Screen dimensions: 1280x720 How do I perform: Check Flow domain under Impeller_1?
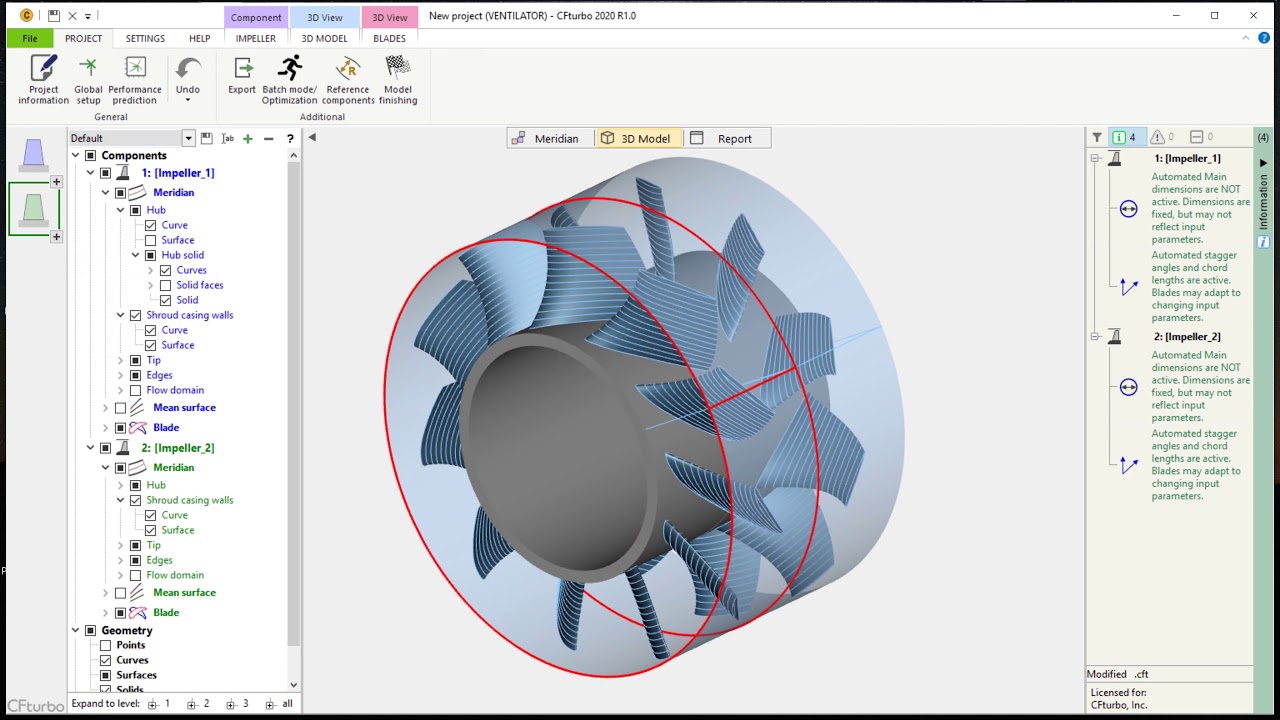click(136, 390)
